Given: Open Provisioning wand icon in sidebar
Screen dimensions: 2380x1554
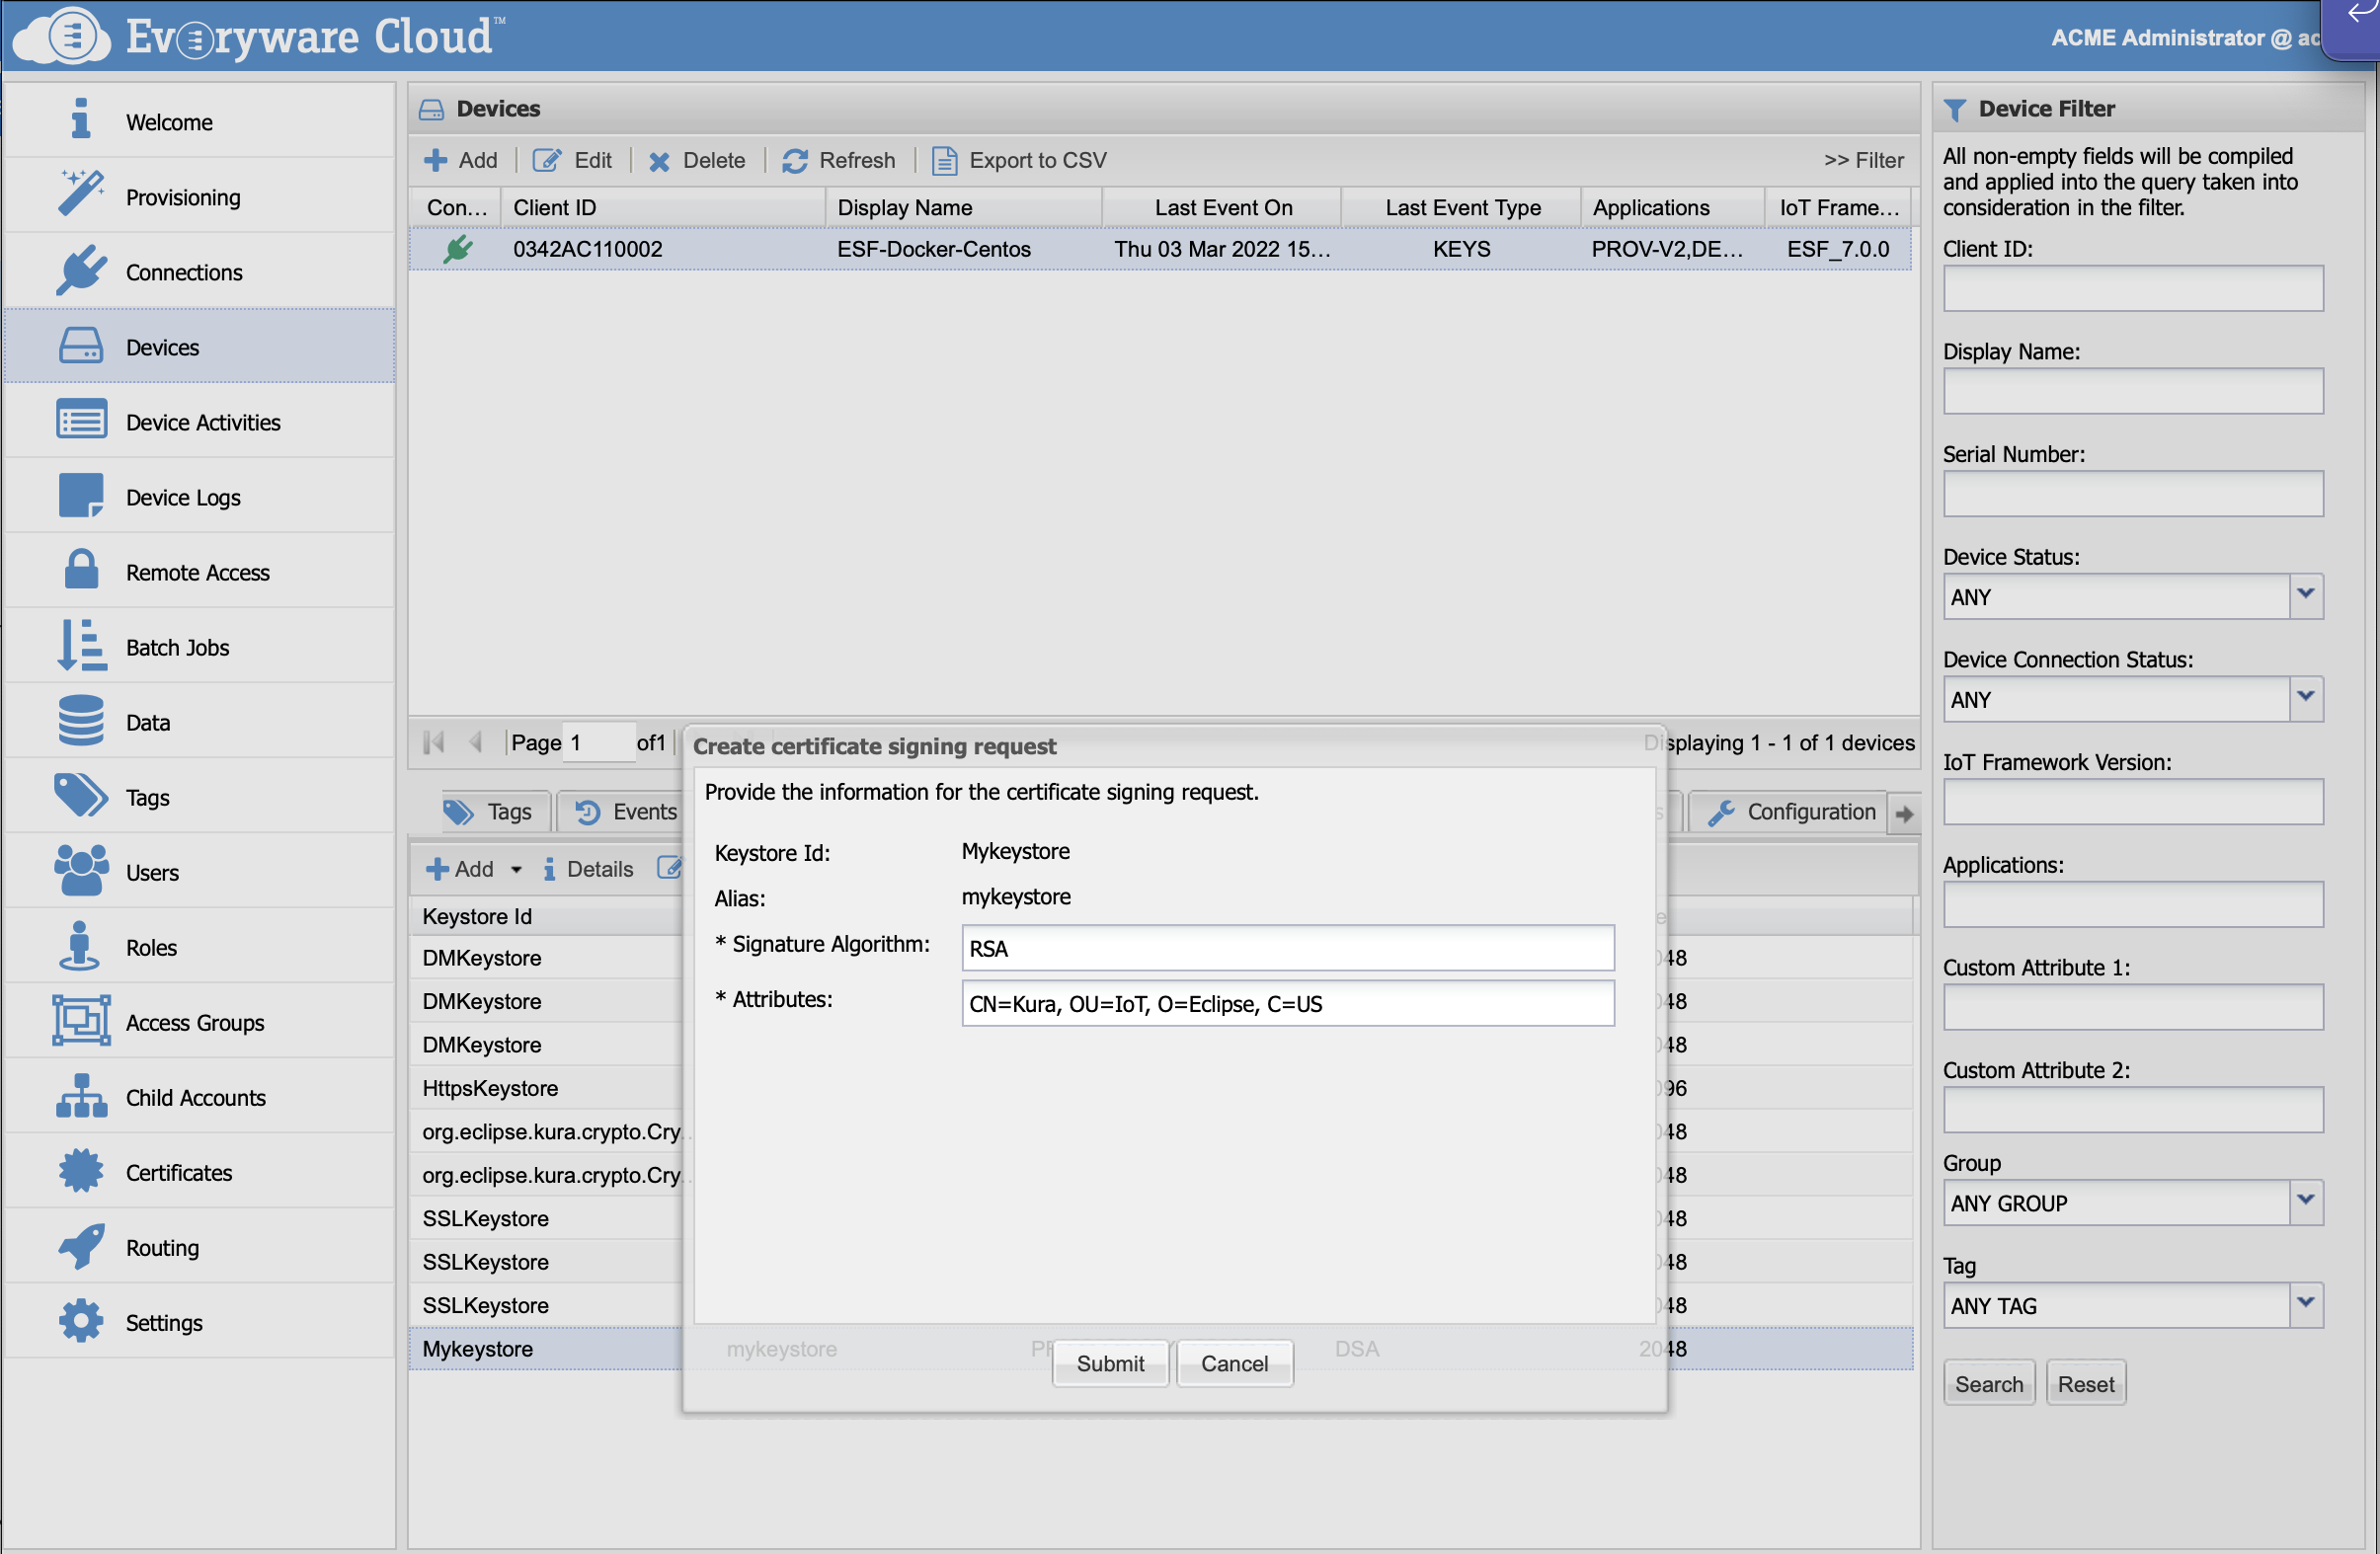Looking at the screenshot, I should tap(81, 194).
